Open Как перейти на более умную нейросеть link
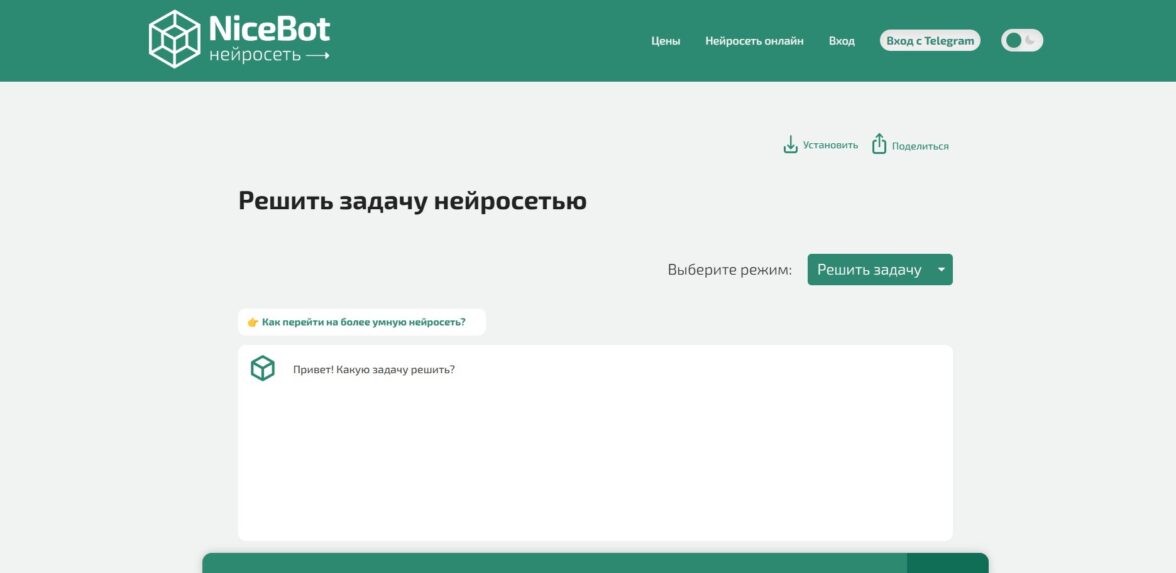This screenshot has width=1176, height=573. [362, 322]
